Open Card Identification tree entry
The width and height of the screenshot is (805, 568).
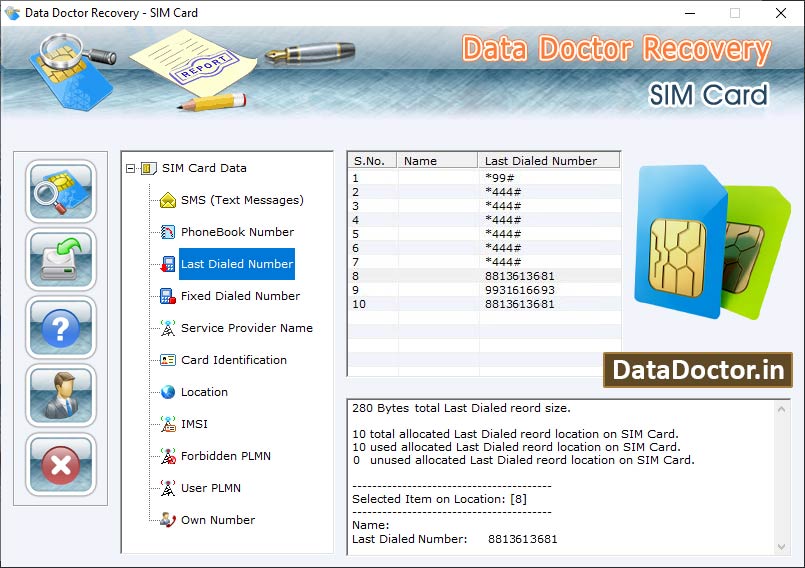[x=234, y=360]
